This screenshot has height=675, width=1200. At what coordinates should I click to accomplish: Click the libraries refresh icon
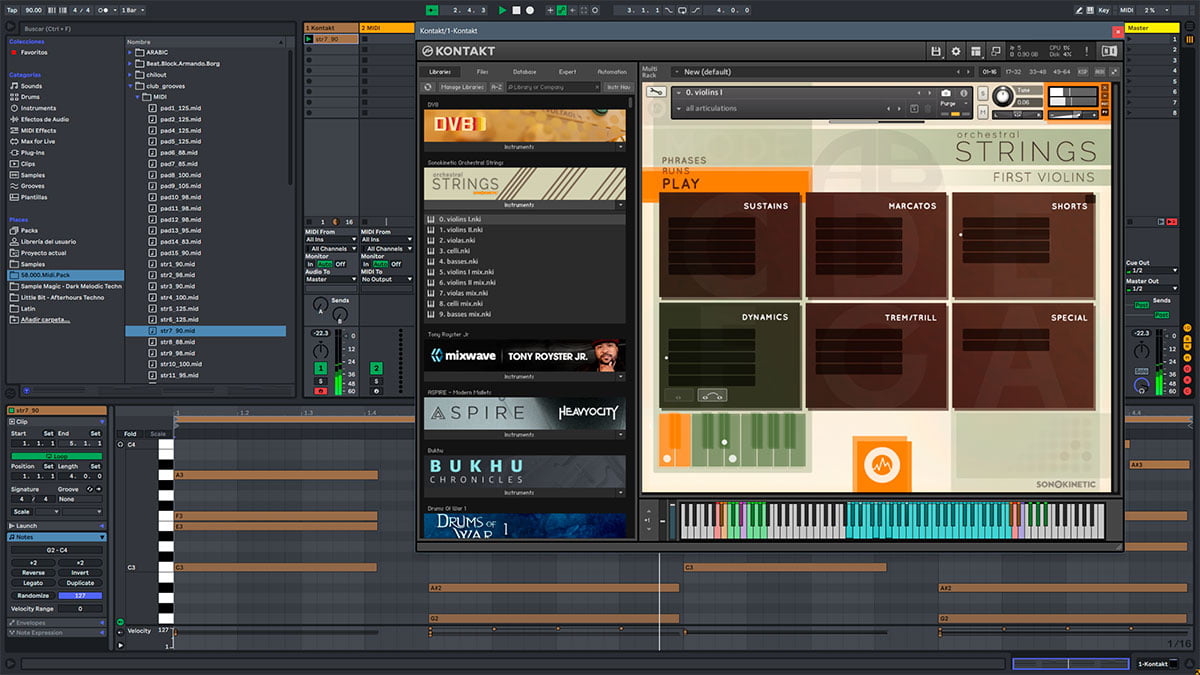point(428,87)
